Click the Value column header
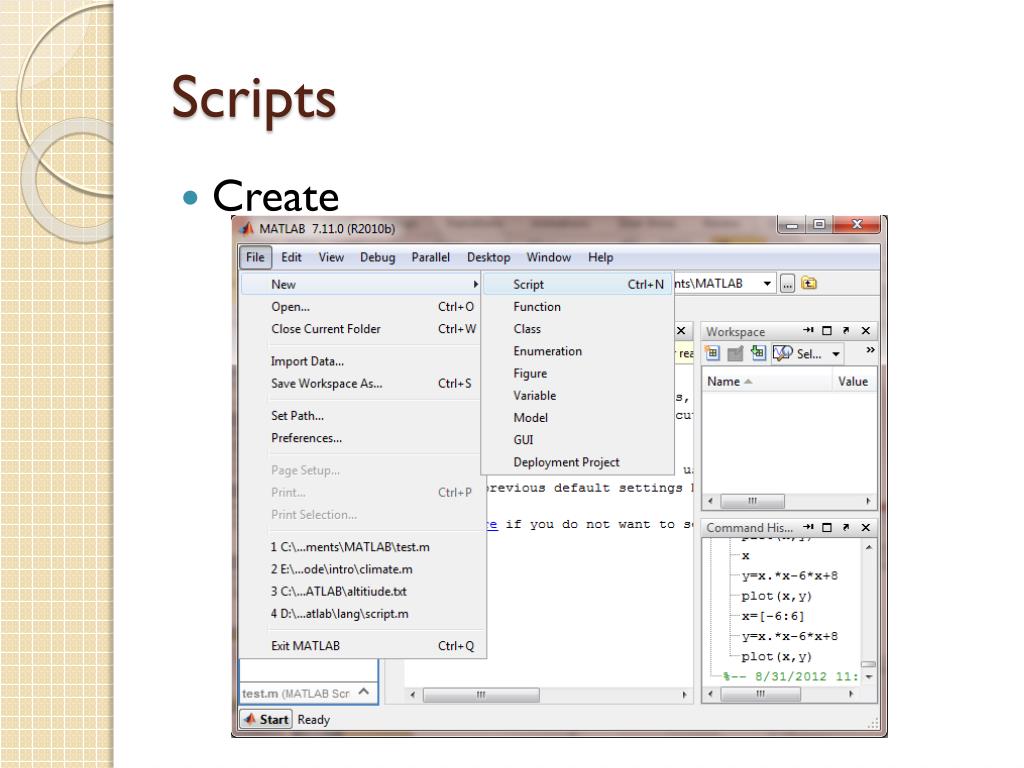The width and height of the screenshot is (1024, 768). pyautogui.click(x=853, y=381)
